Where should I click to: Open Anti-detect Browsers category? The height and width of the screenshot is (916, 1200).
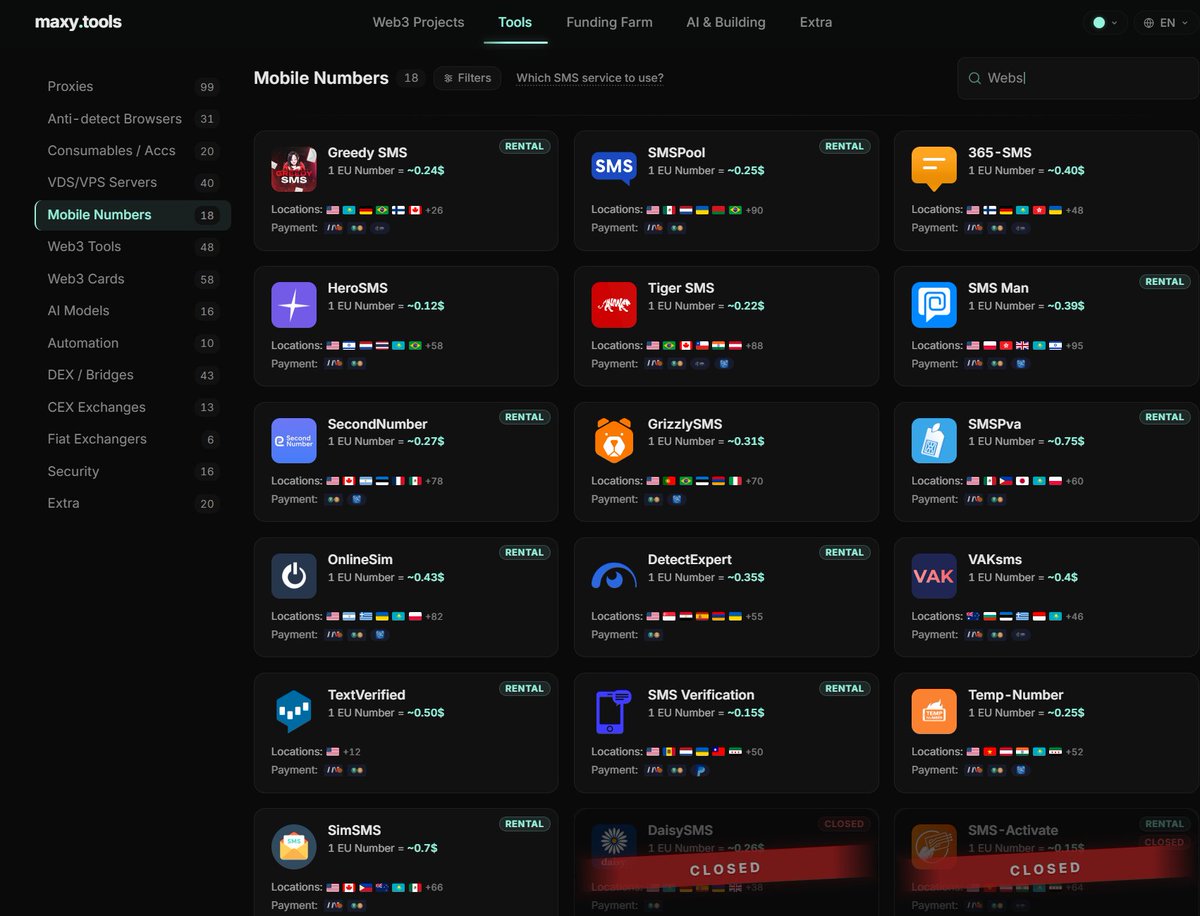132,118
